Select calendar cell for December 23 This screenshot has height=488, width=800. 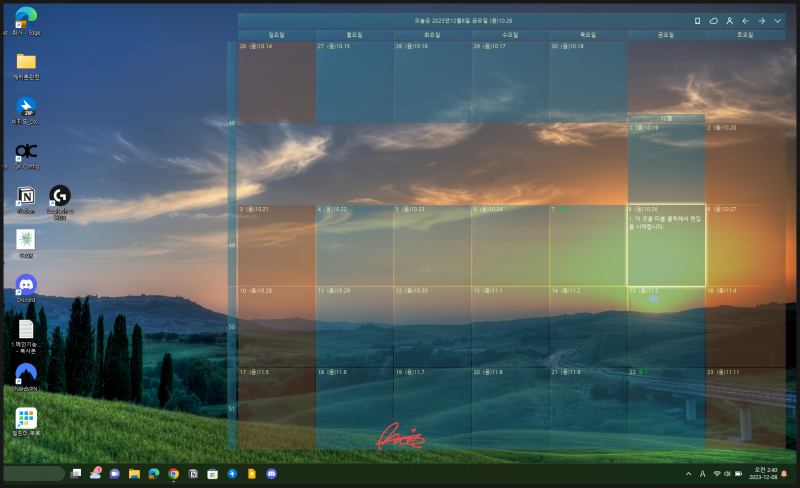click(745, 409)
